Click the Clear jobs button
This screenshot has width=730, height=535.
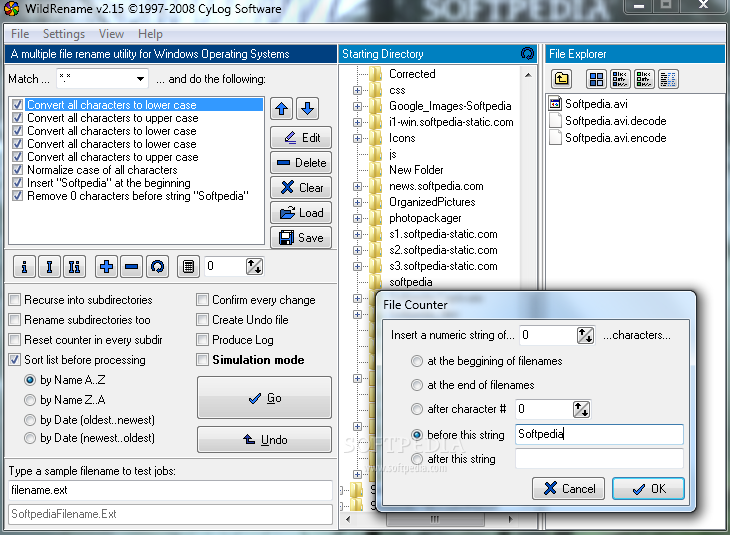301,188
